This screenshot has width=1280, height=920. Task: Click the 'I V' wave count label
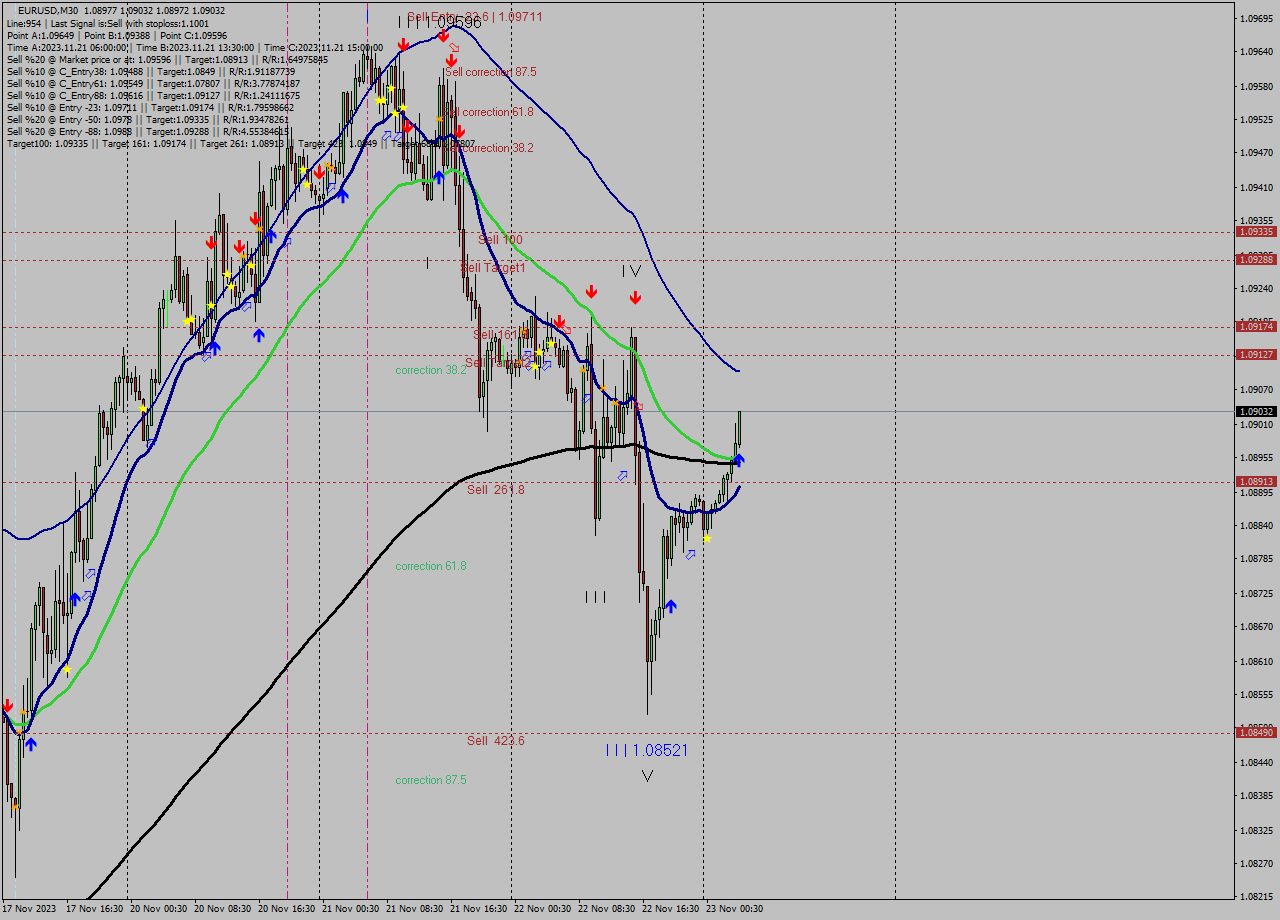tap(631, 270)
